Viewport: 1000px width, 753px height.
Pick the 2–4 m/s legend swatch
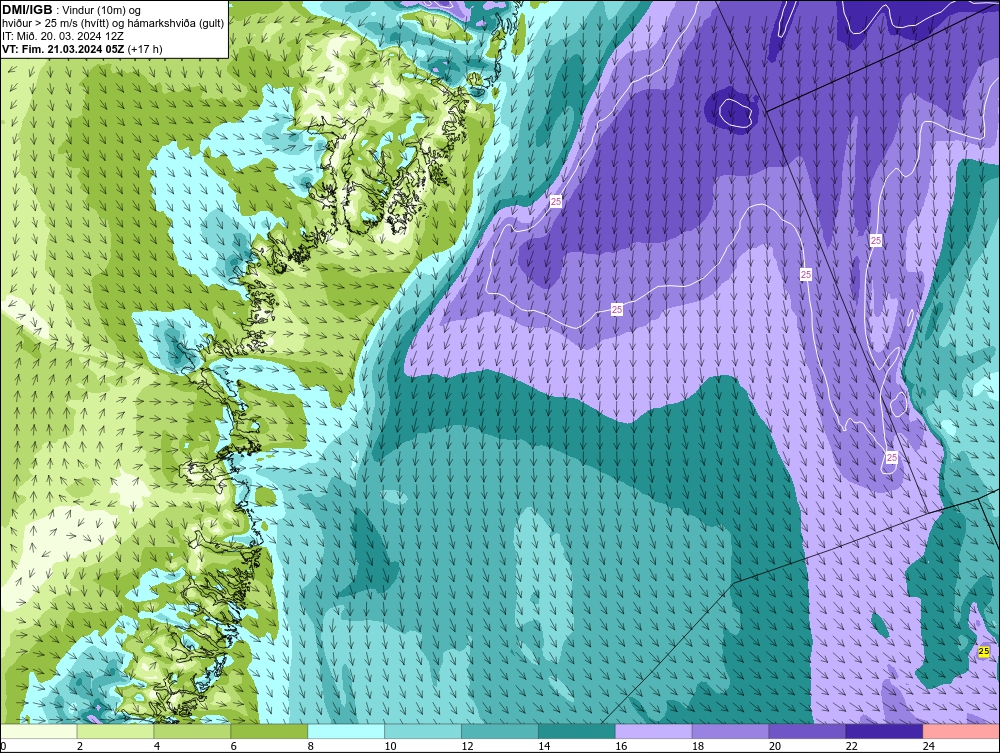coord(115,731)
